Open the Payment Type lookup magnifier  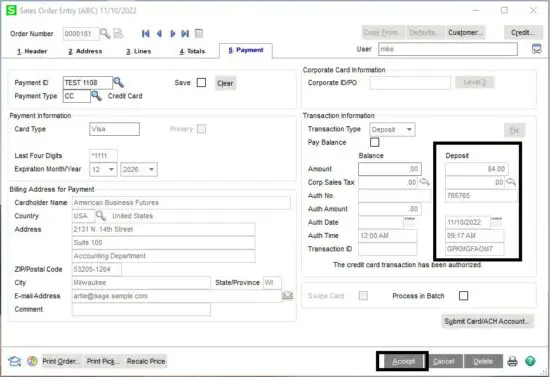[96, 96]
